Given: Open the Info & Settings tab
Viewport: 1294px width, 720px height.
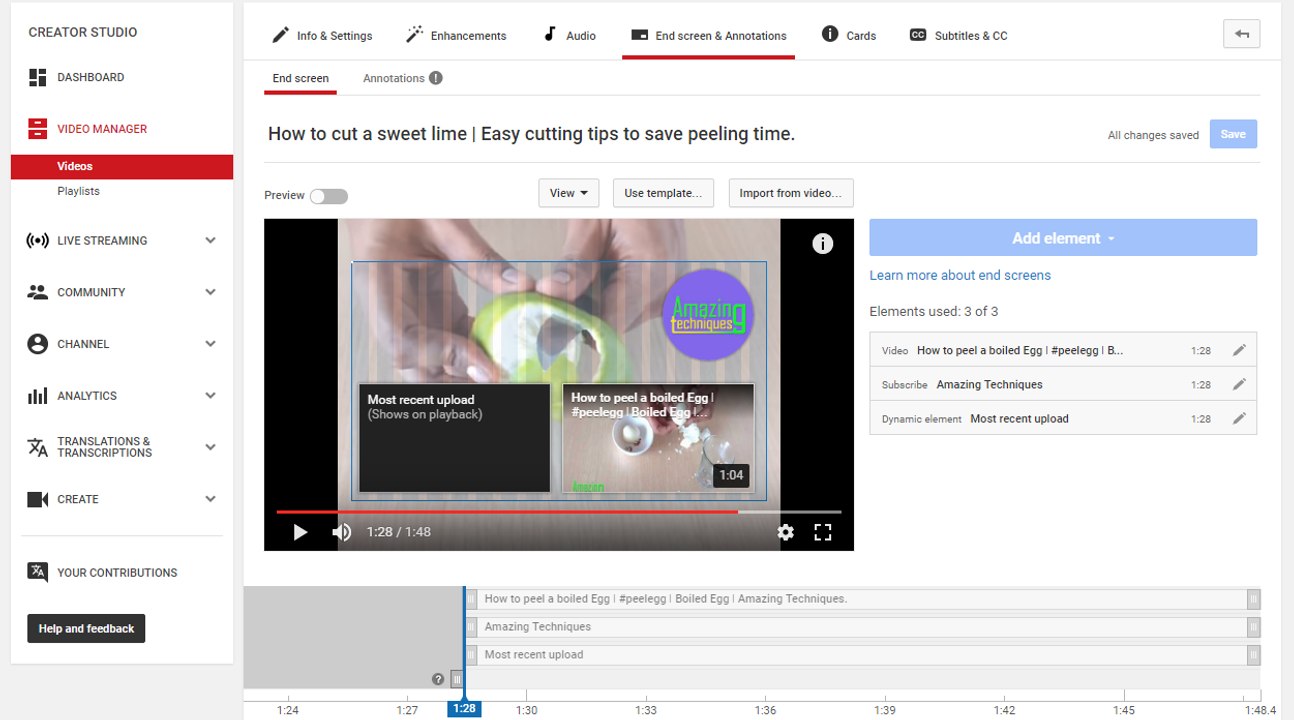Looking at the screenshot, I should pos(322,35).
